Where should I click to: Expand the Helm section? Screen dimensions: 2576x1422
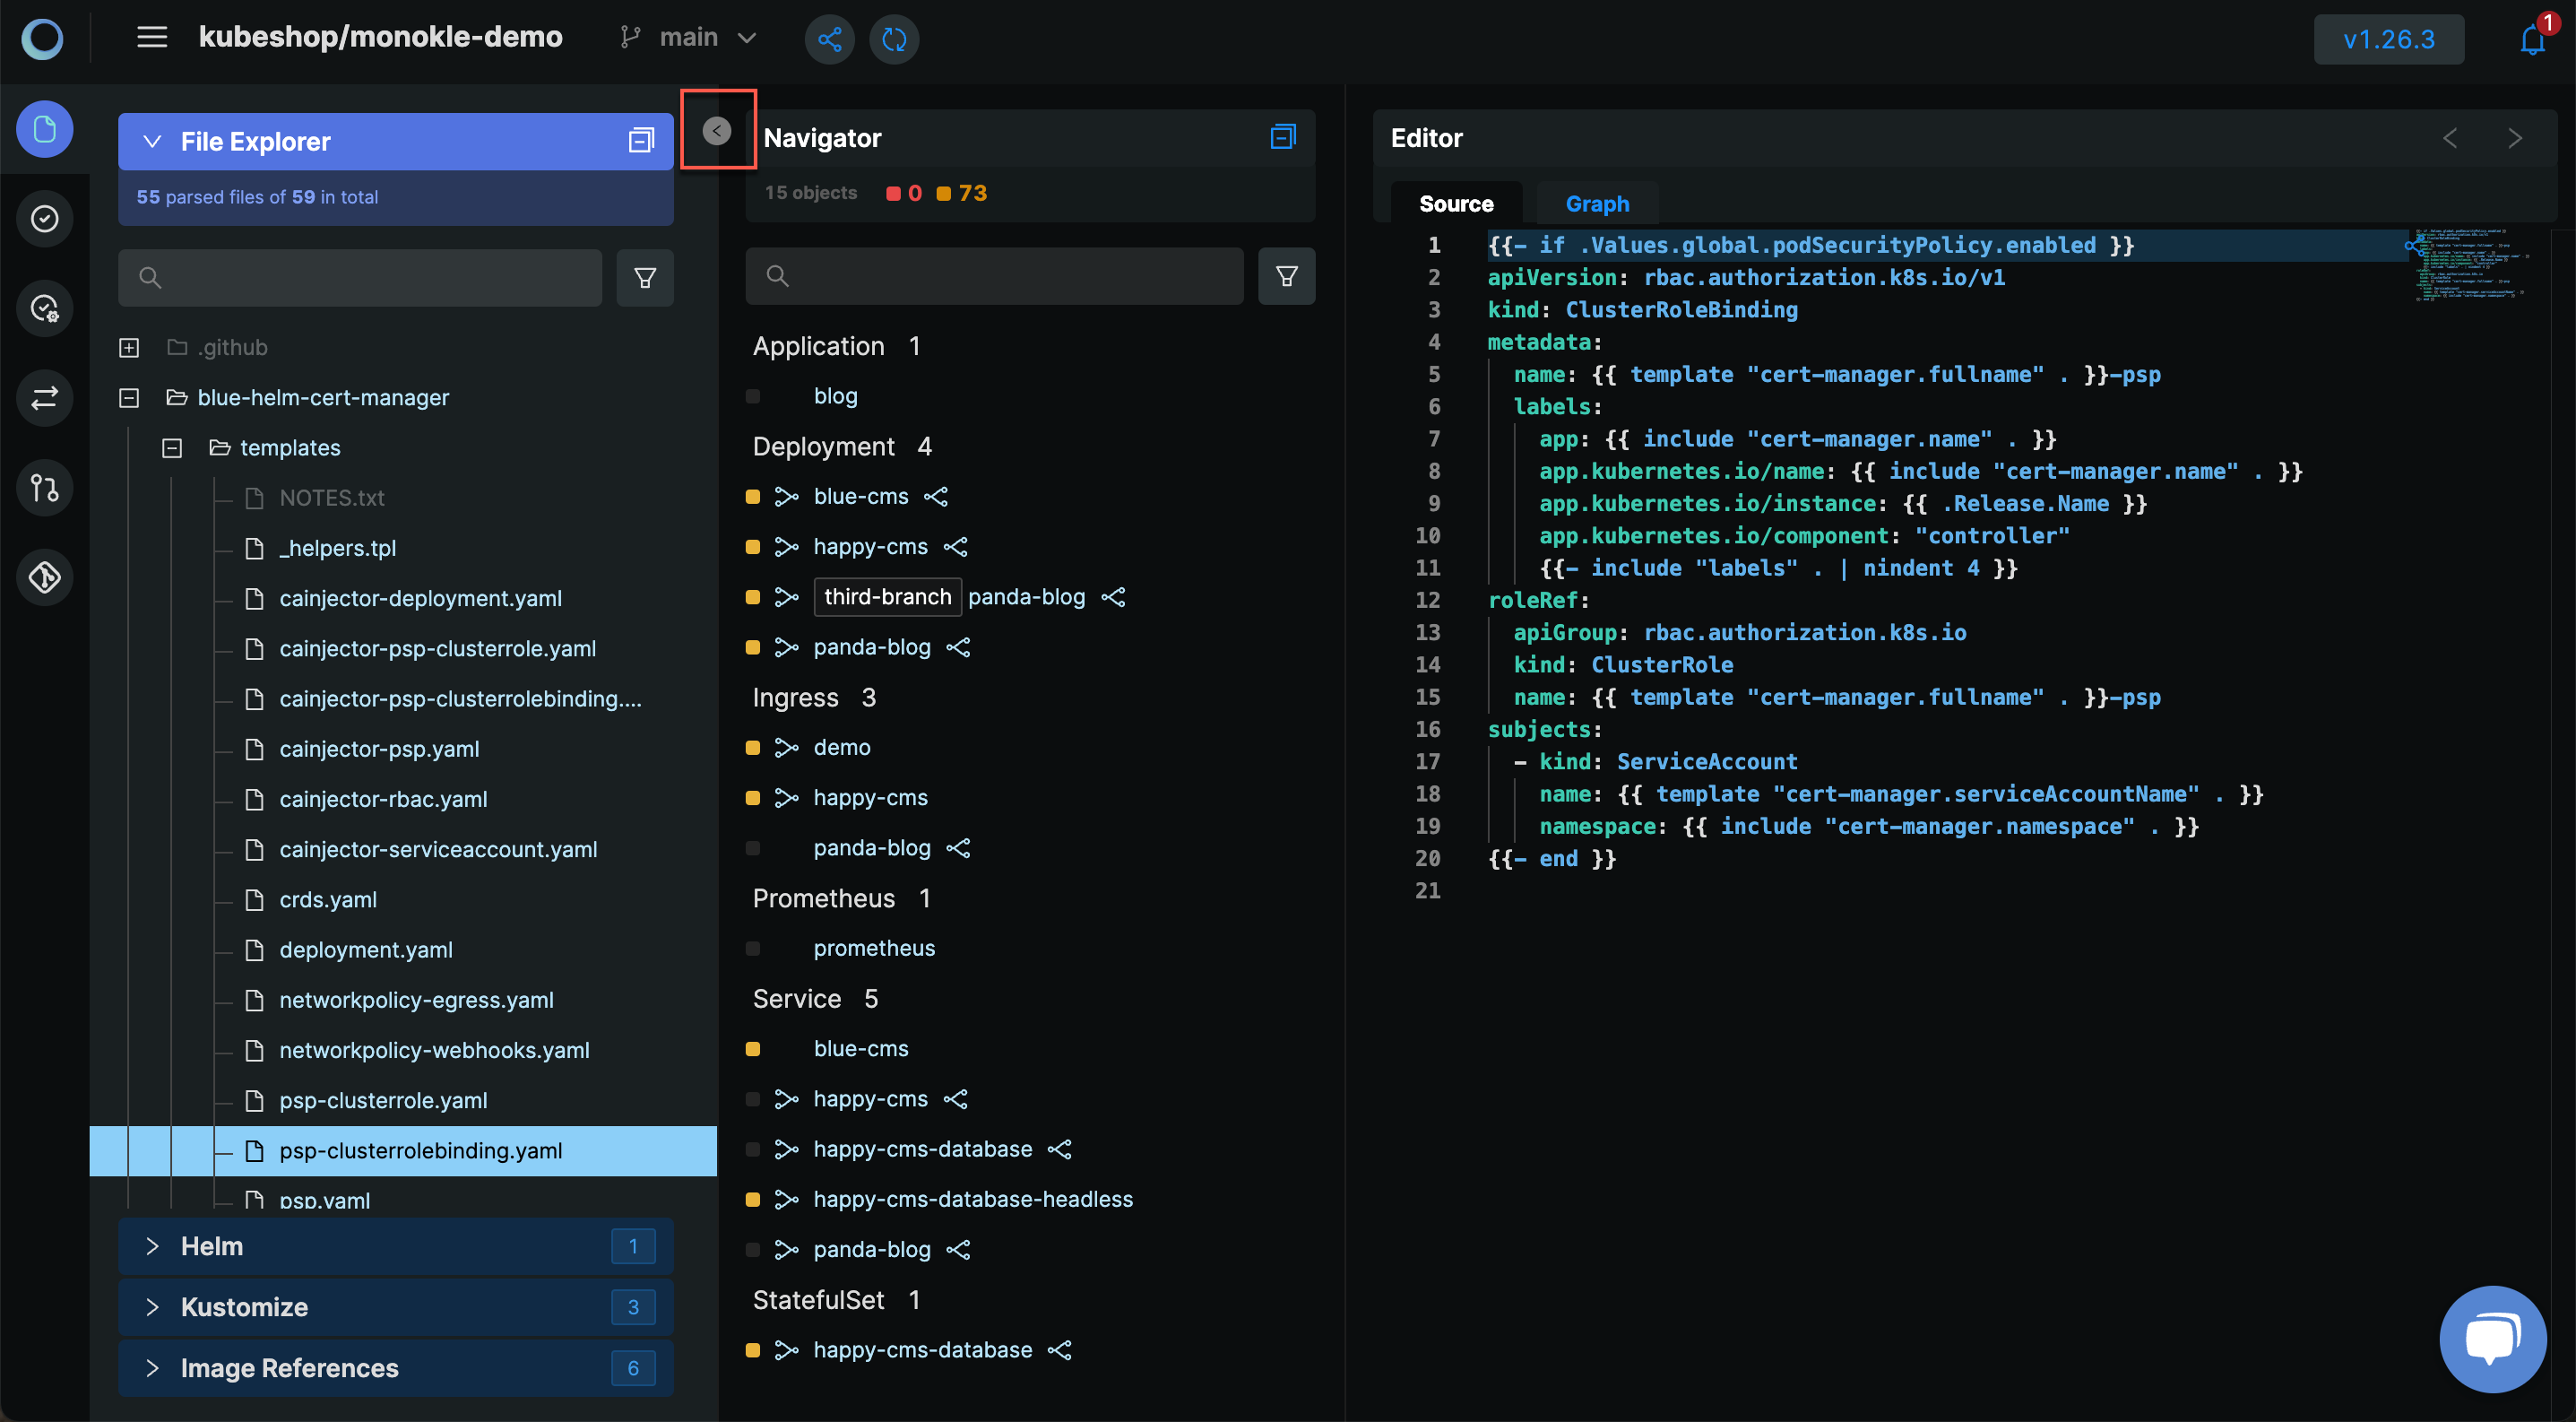coord(149,1245)
